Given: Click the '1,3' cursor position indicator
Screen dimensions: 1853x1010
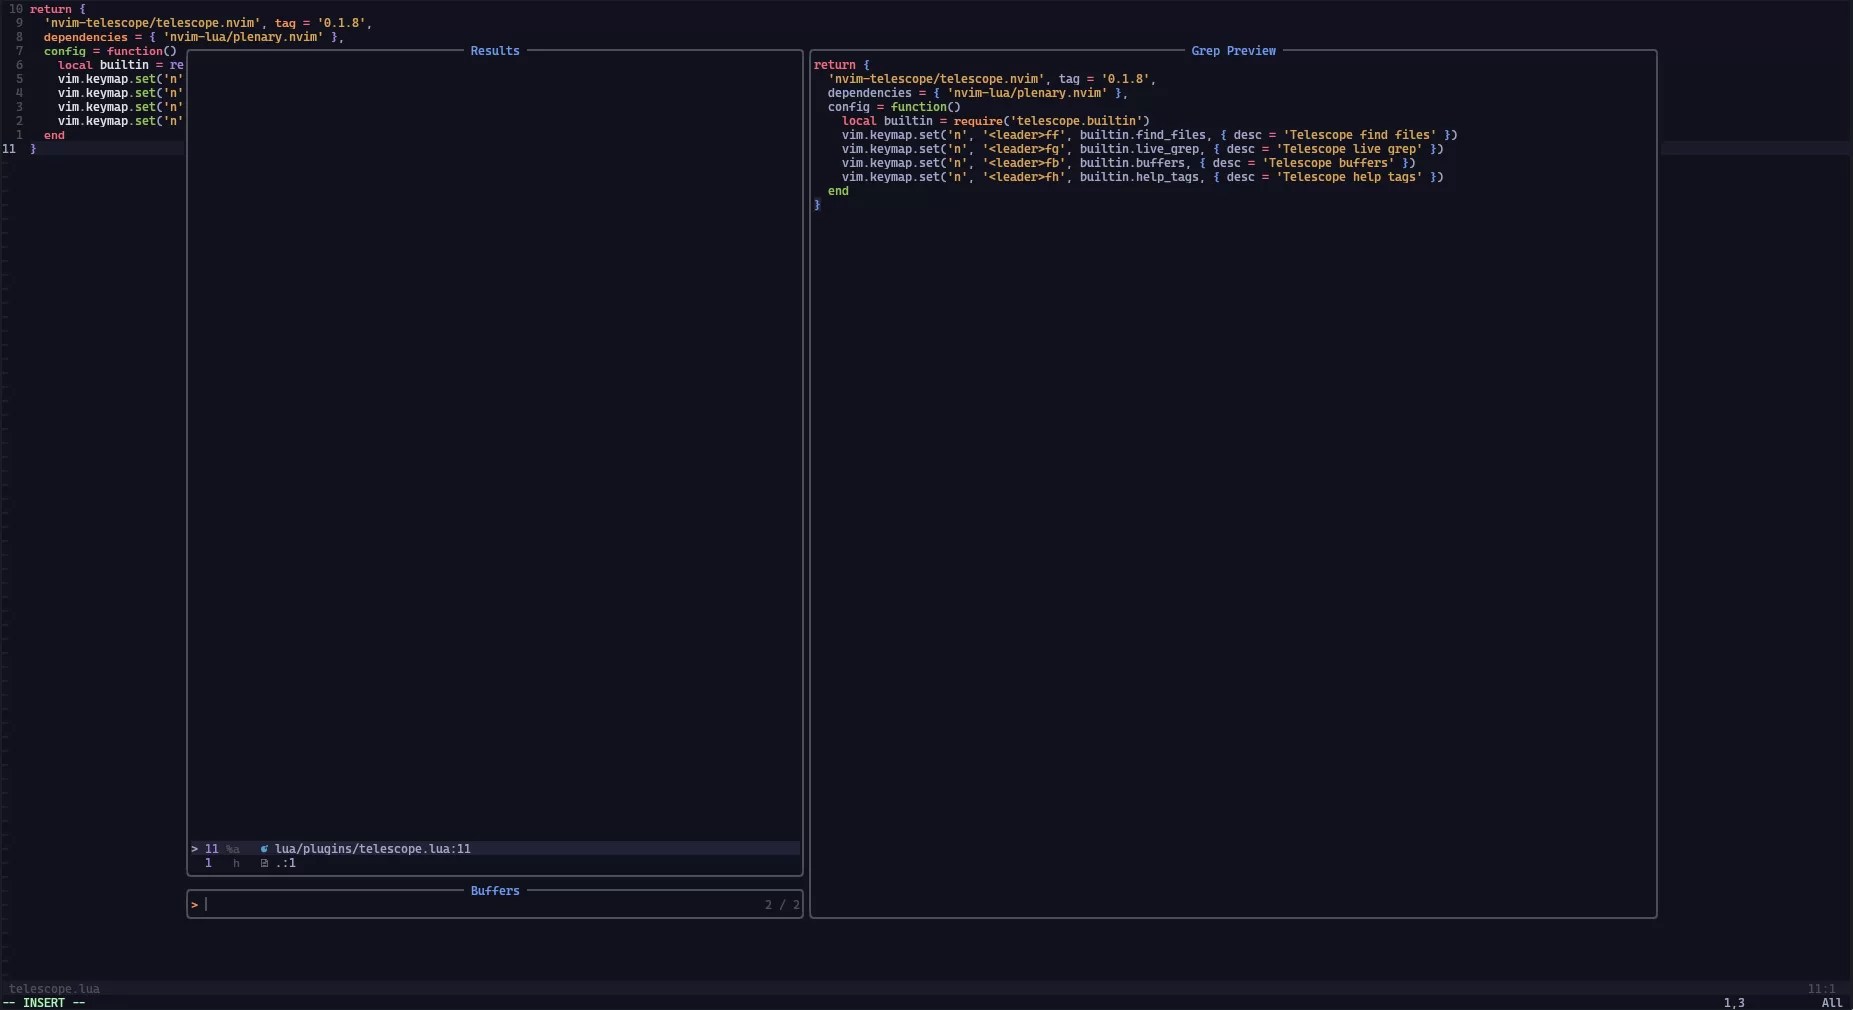Looking at the screenshot, I should pyautogui.click(x=1734, y=1003).
